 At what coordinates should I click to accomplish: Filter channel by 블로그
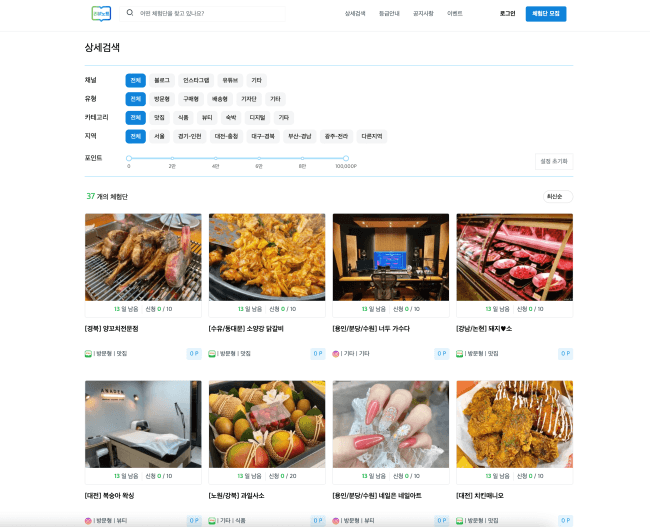click(162, 80)
